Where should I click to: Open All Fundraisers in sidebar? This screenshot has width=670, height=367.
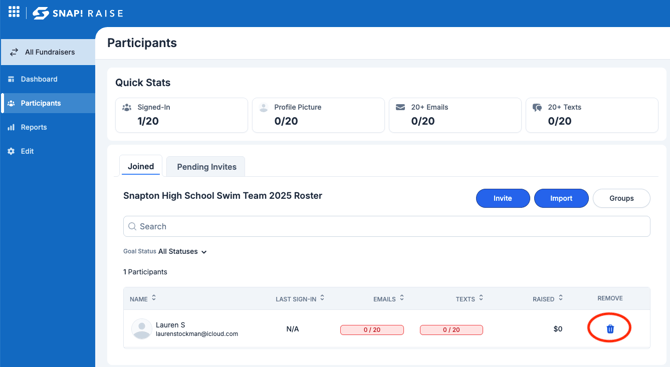click(48, 52)
